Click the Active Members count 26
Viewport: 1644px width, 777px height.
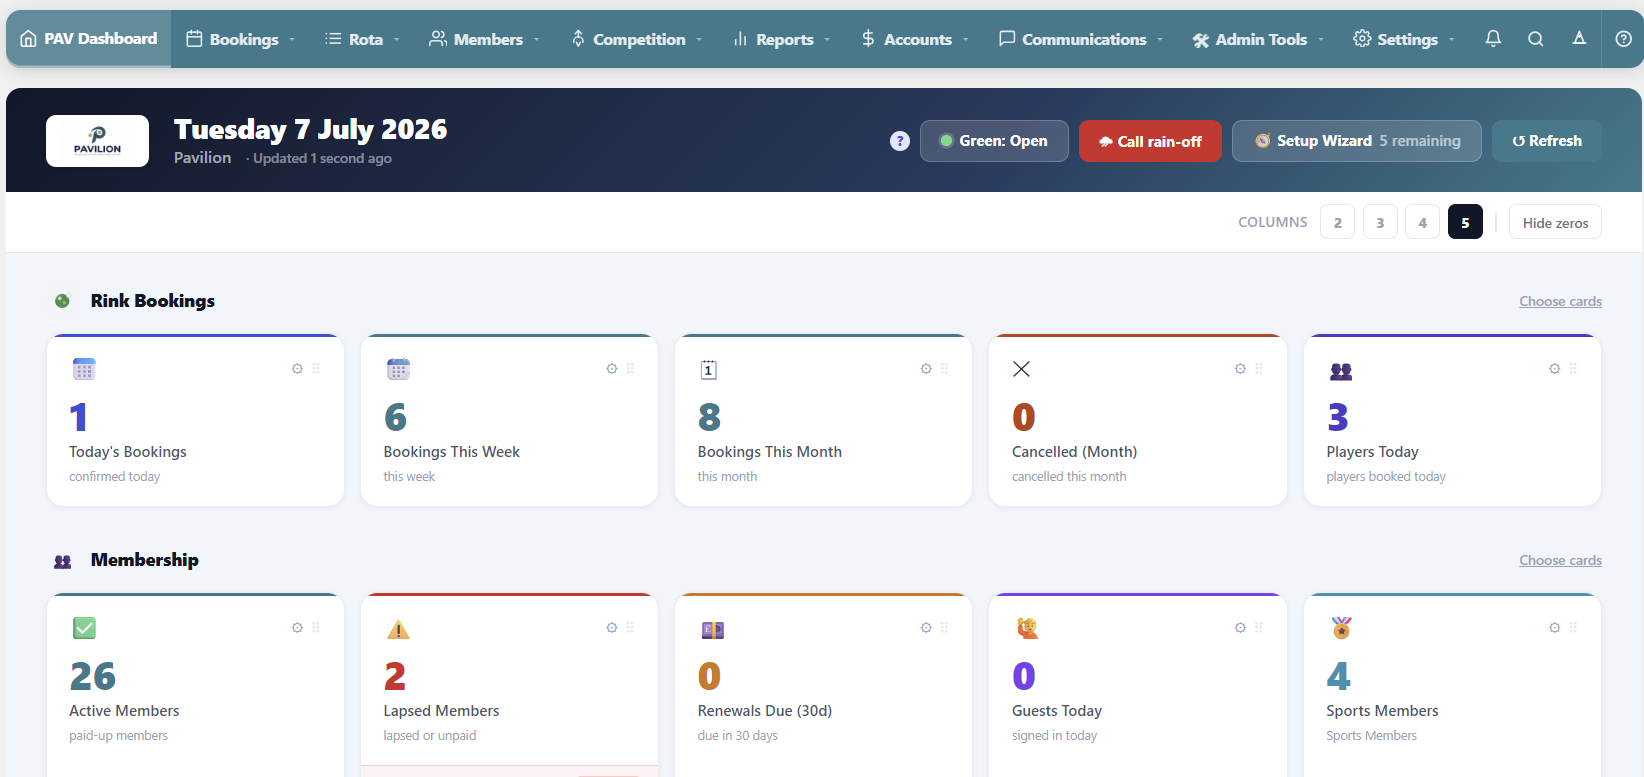point(93,677)
